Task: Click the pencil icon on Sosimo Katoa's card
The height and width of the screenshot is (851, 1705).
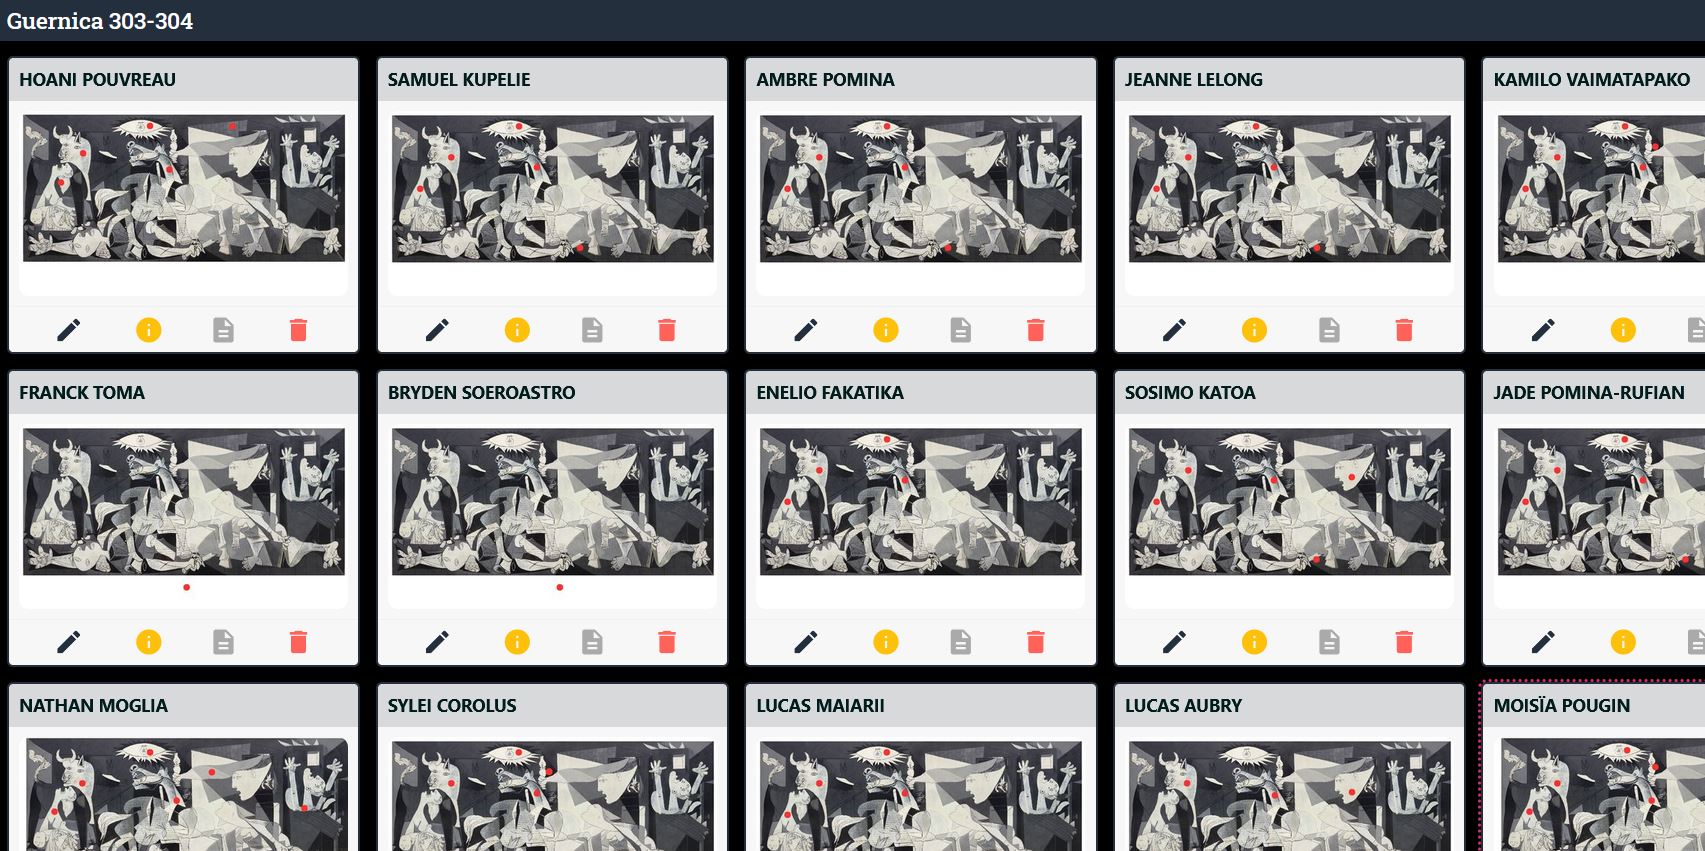Action: tap(1175, 642)
